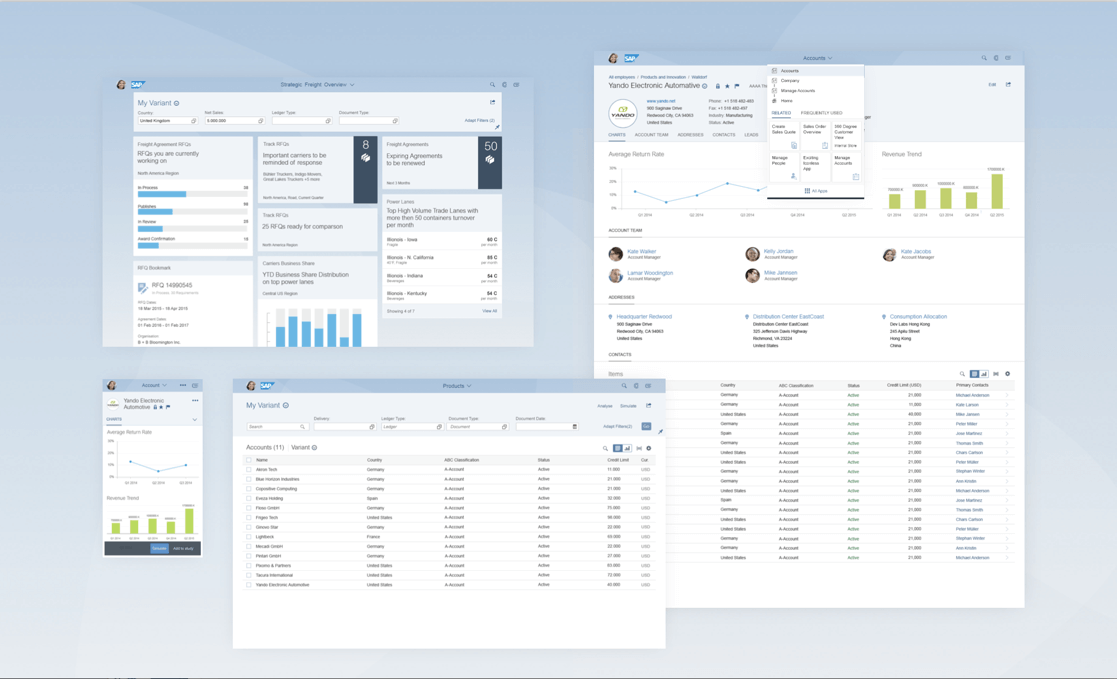Check the Akron Tech row checkbox
The height and width of the screenshot is (679, 1117).
tap(249, 470)
